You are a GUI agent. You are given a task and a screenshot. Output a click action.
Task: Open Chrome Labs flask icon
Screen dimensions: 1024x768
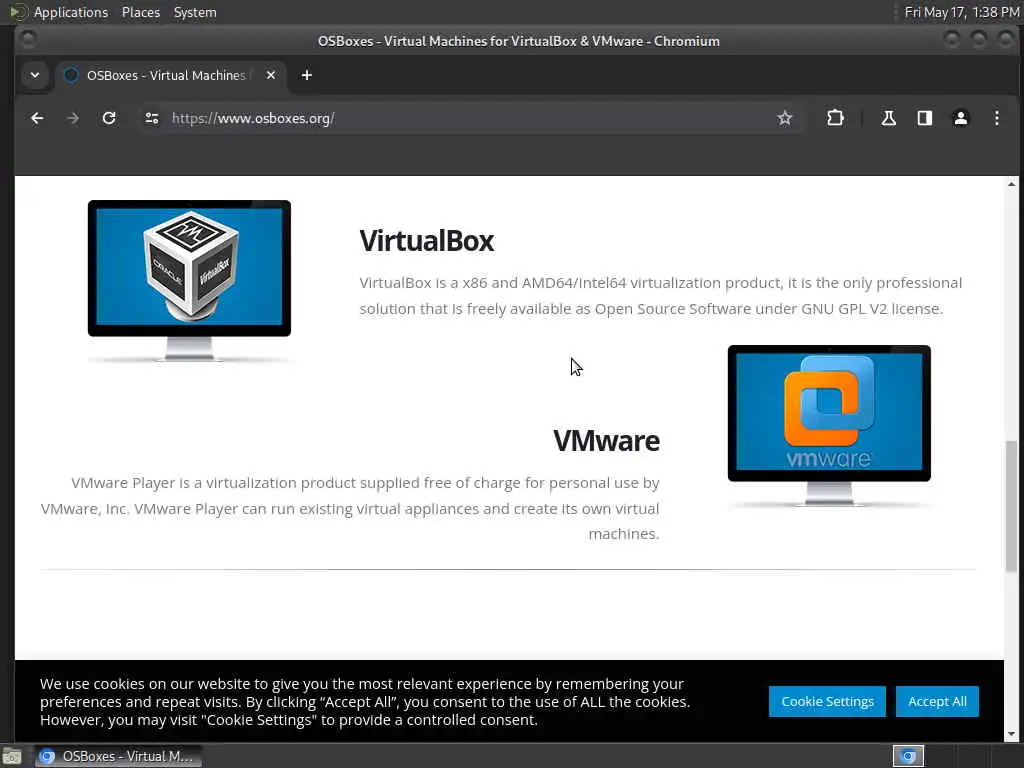click(888, 118)
